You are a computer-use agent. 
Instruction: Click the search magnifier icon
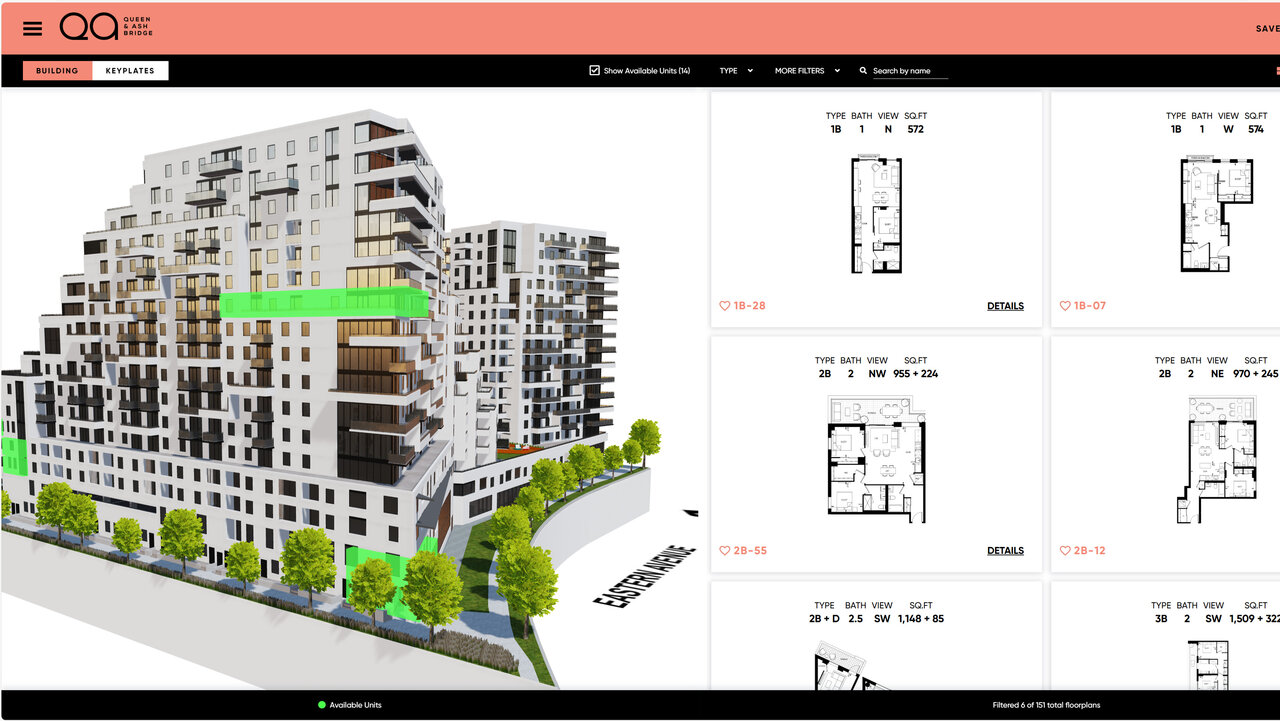coord(864,71)
